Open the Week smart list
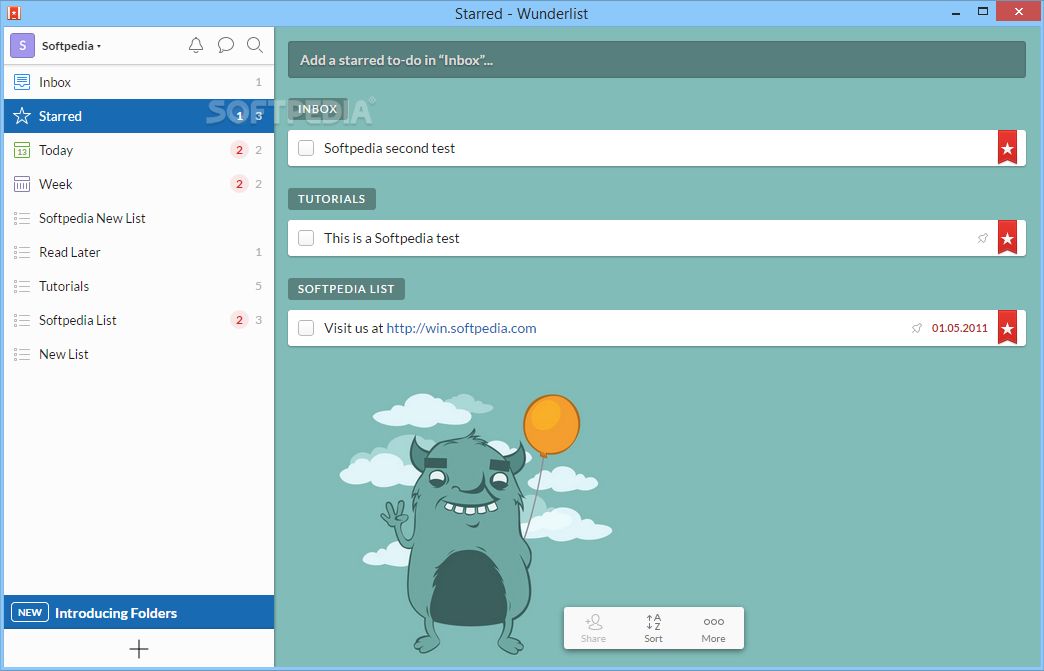The image size is (1044, 671). (138, 184)
